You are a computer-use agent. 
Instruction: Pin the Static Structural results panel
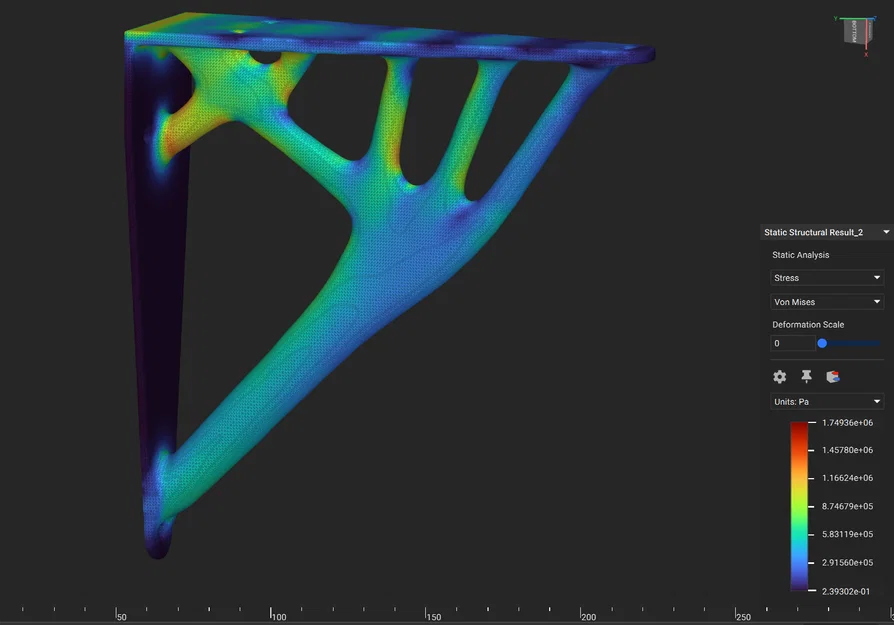tap(806, 377)
